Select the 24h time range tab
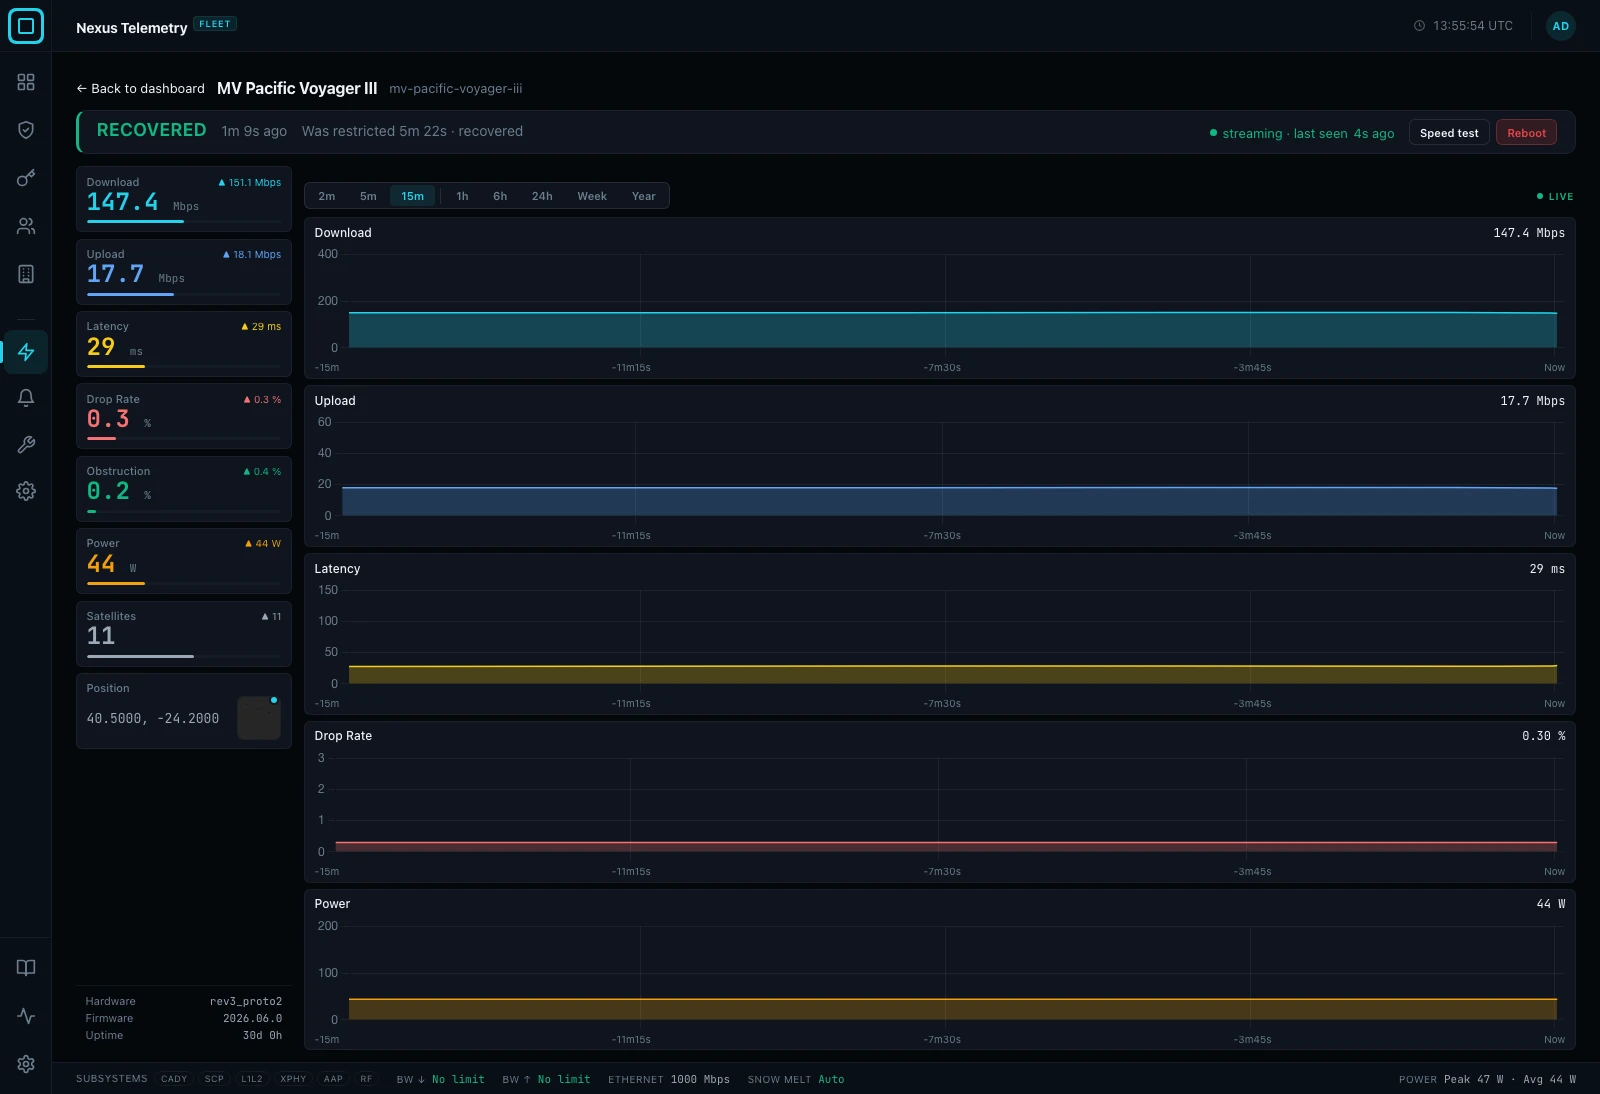Viewport: 1600px width, 1094px height. [x=542, y=196]
